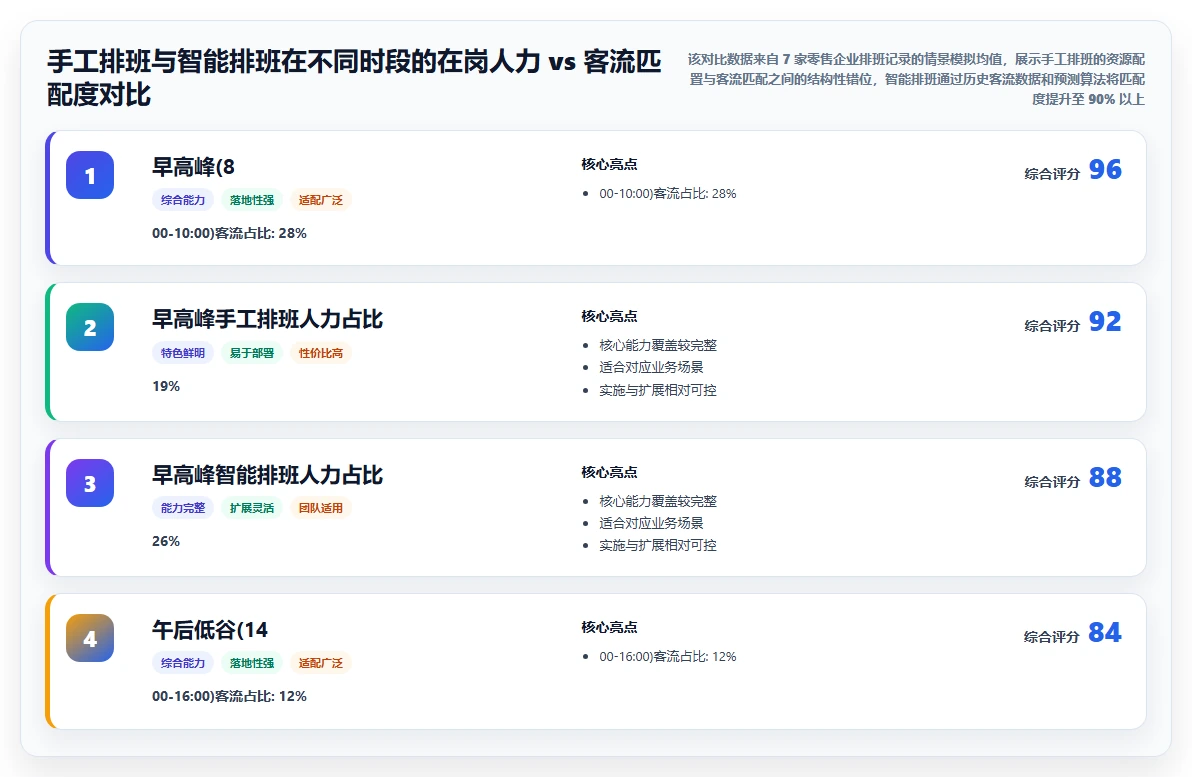
Task: Click the score value 96
Action: 1105,169
